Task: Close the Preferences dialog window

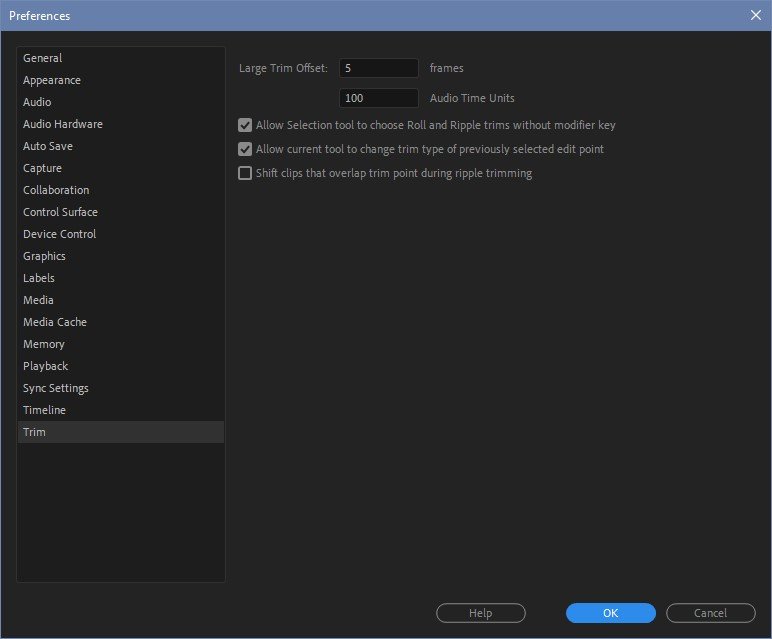Action: [x=755, y=15]
